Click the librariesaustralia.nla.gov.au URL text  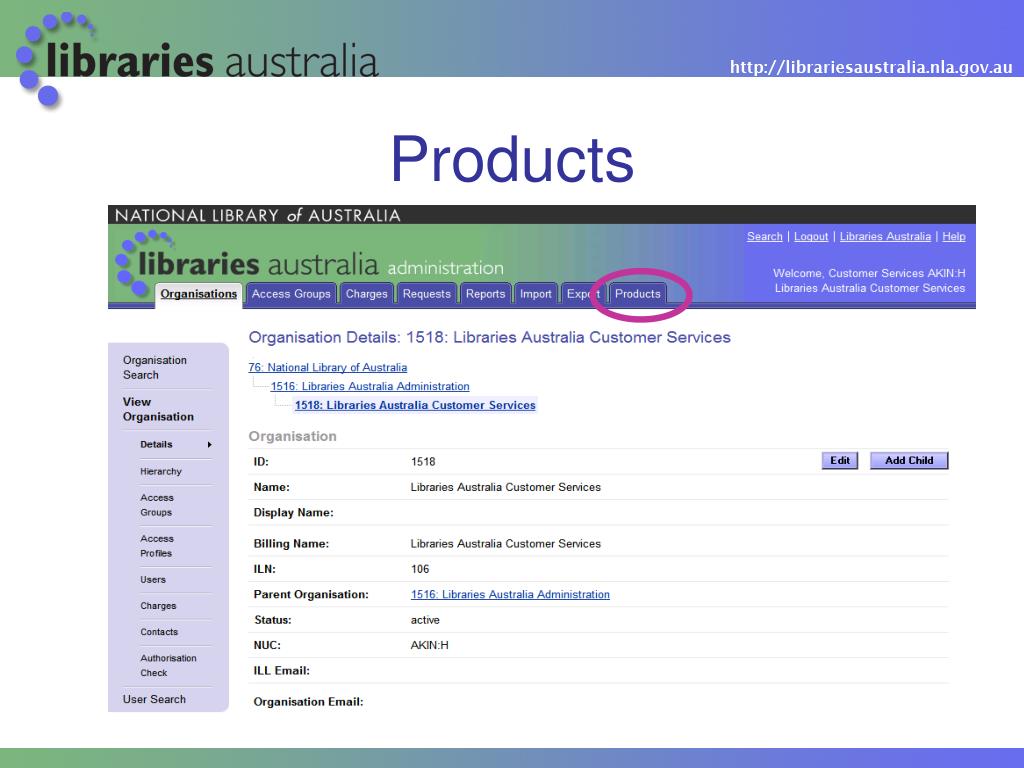(x=871, y=67)
